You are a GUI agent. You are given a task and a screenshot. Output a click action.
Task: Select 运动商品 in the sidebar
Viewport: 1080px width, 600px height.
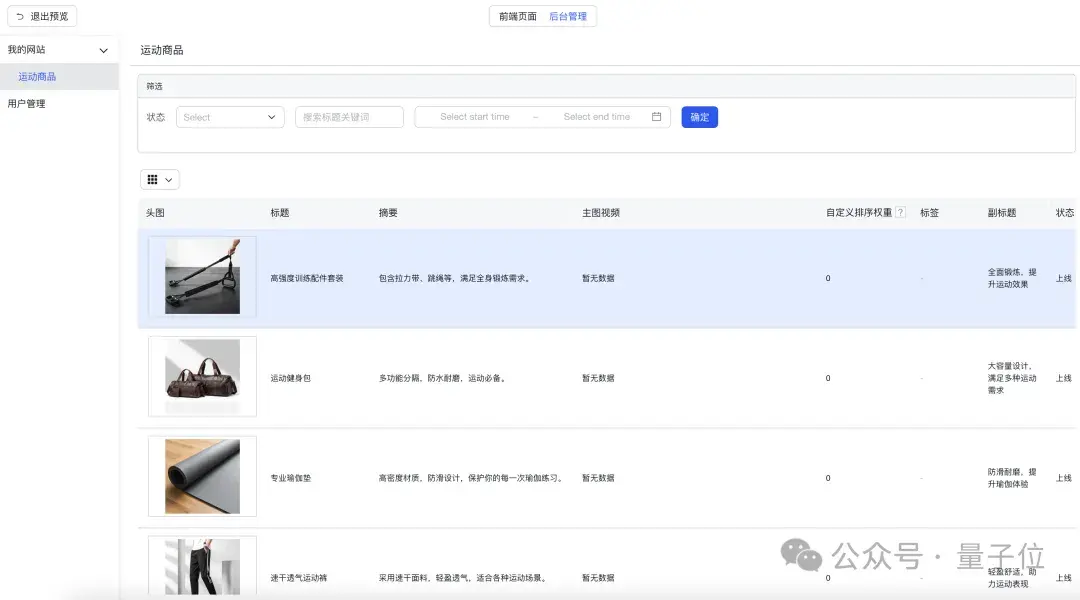pyautogui.click(x=36, y=75)
